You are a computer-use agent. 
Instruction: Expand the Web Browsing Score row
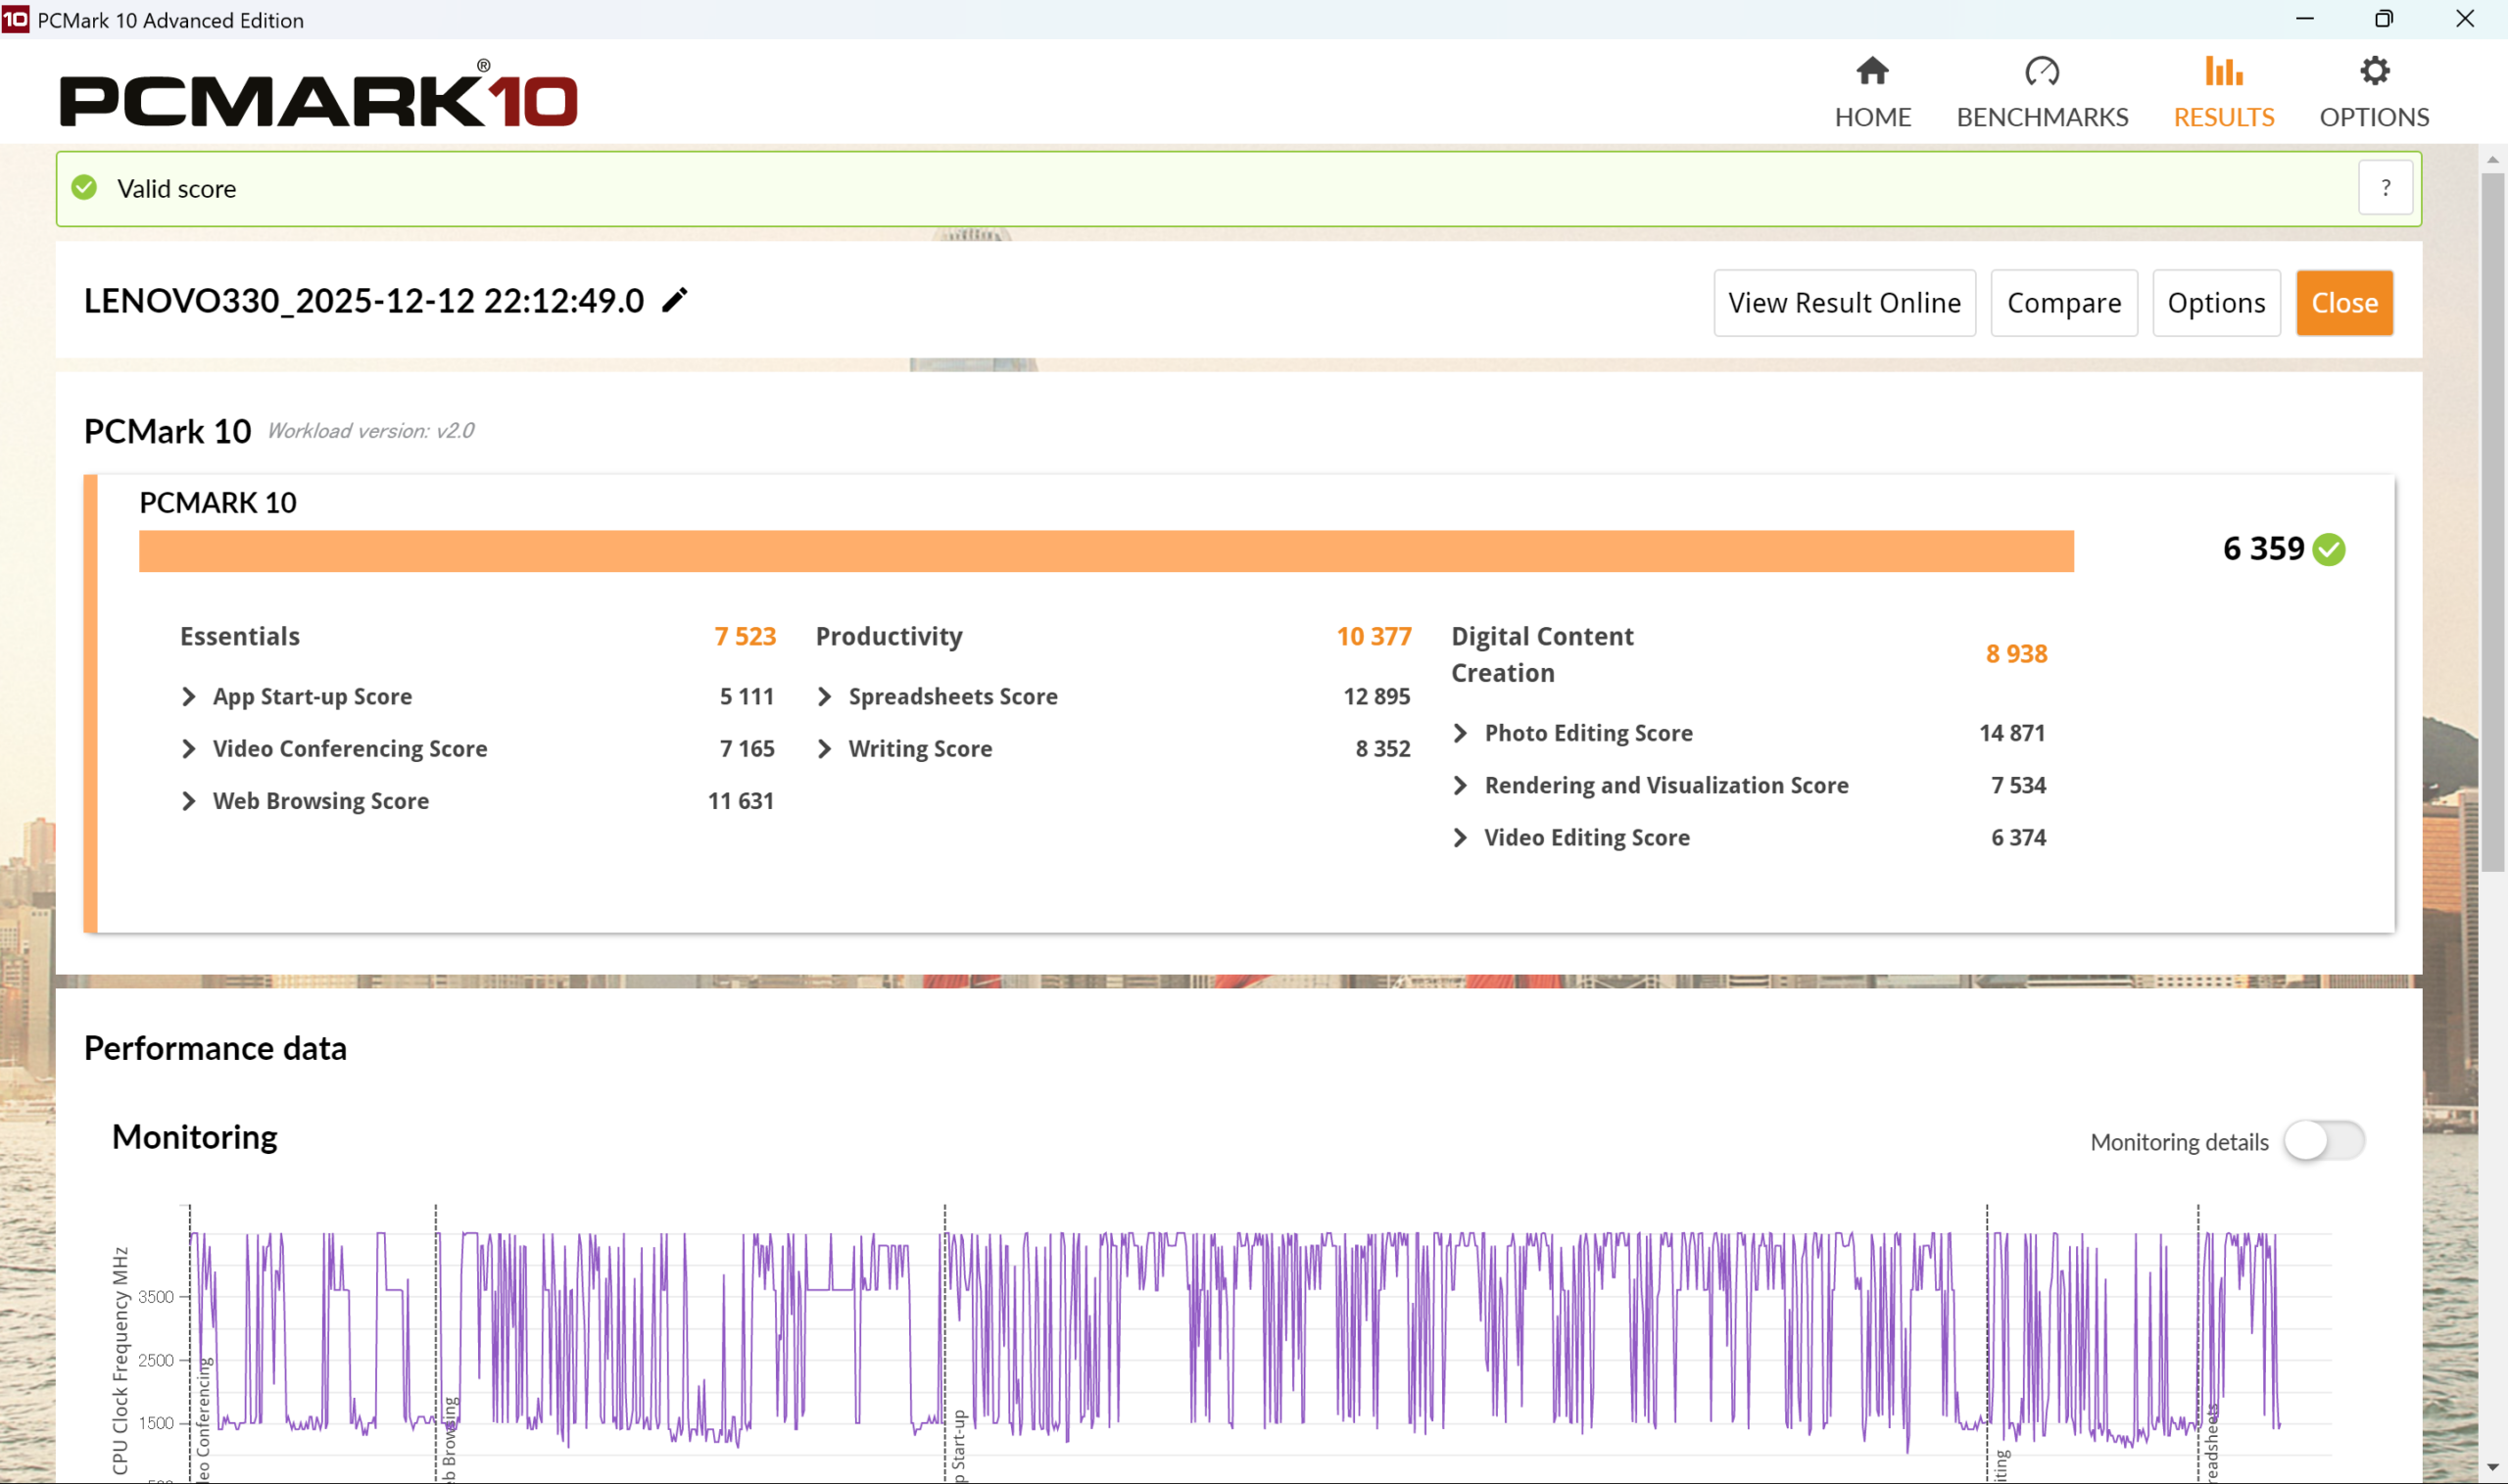(x=189, y=801)
